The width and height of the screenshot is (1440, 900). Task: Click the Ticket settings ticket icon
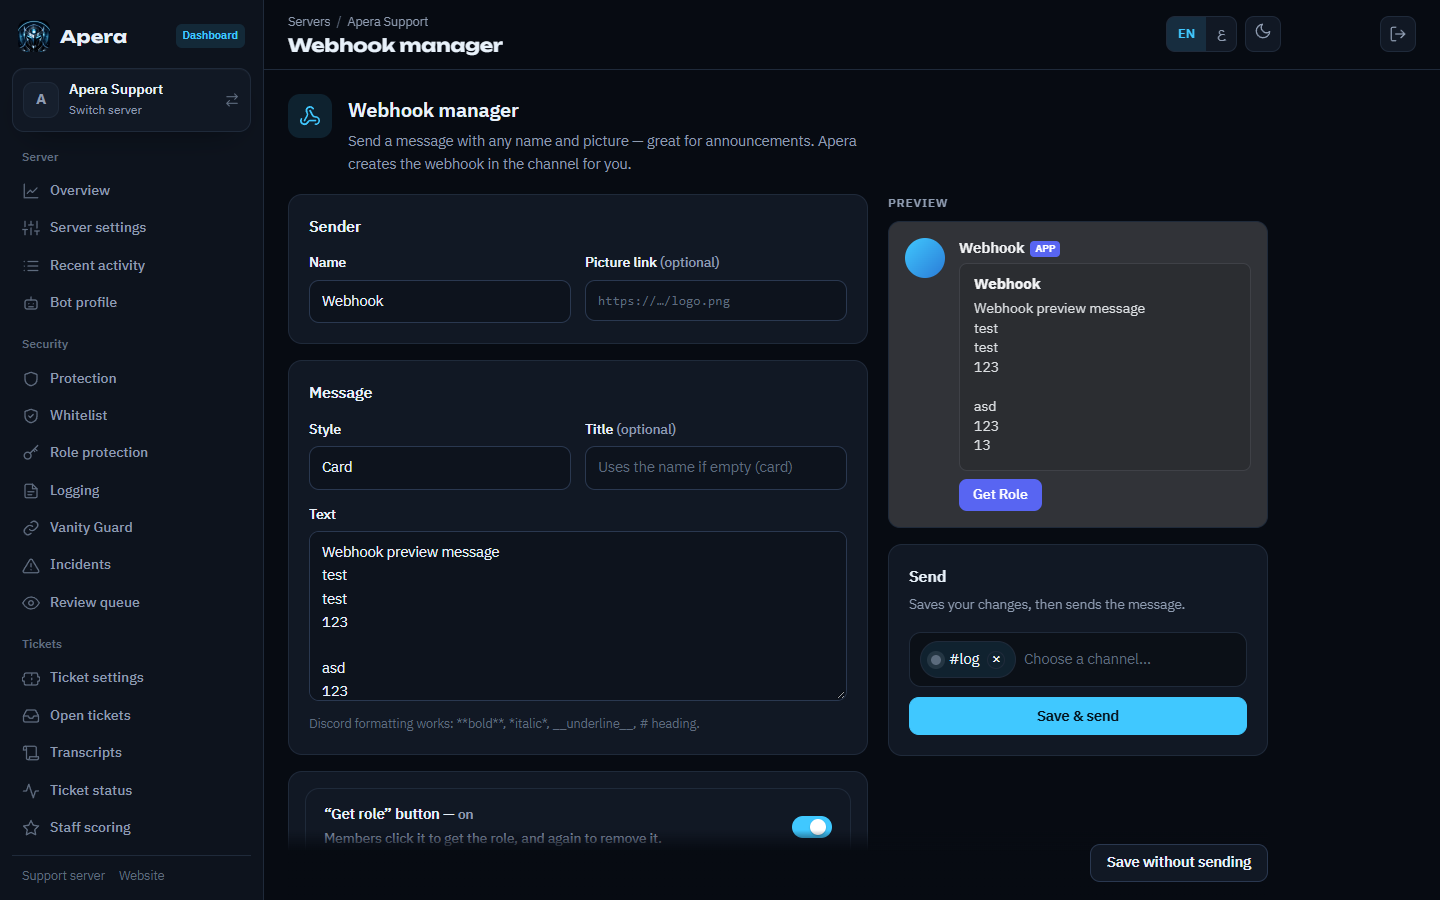31,678
